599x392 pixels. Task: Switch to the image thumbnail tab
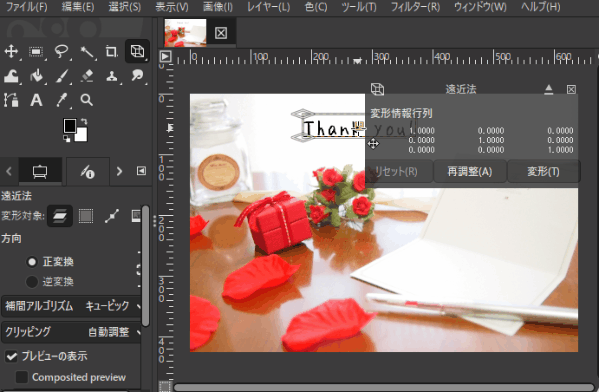tap(185, 33)
